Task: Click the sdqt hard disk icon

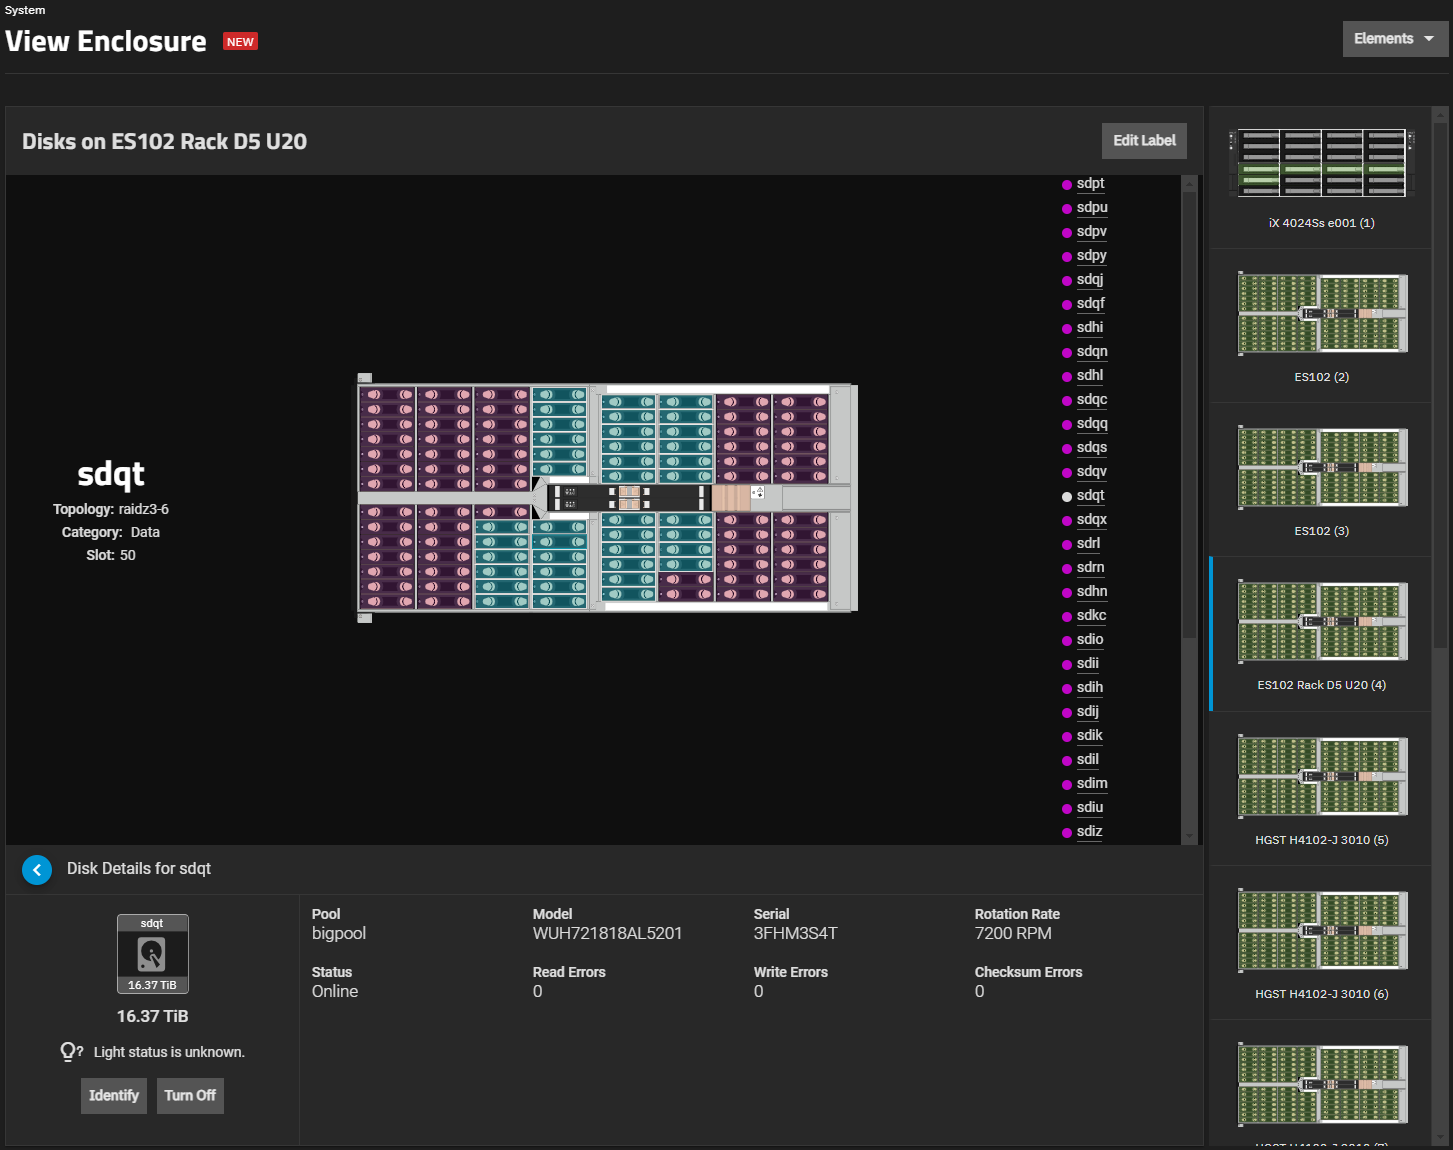Action: 152,955
